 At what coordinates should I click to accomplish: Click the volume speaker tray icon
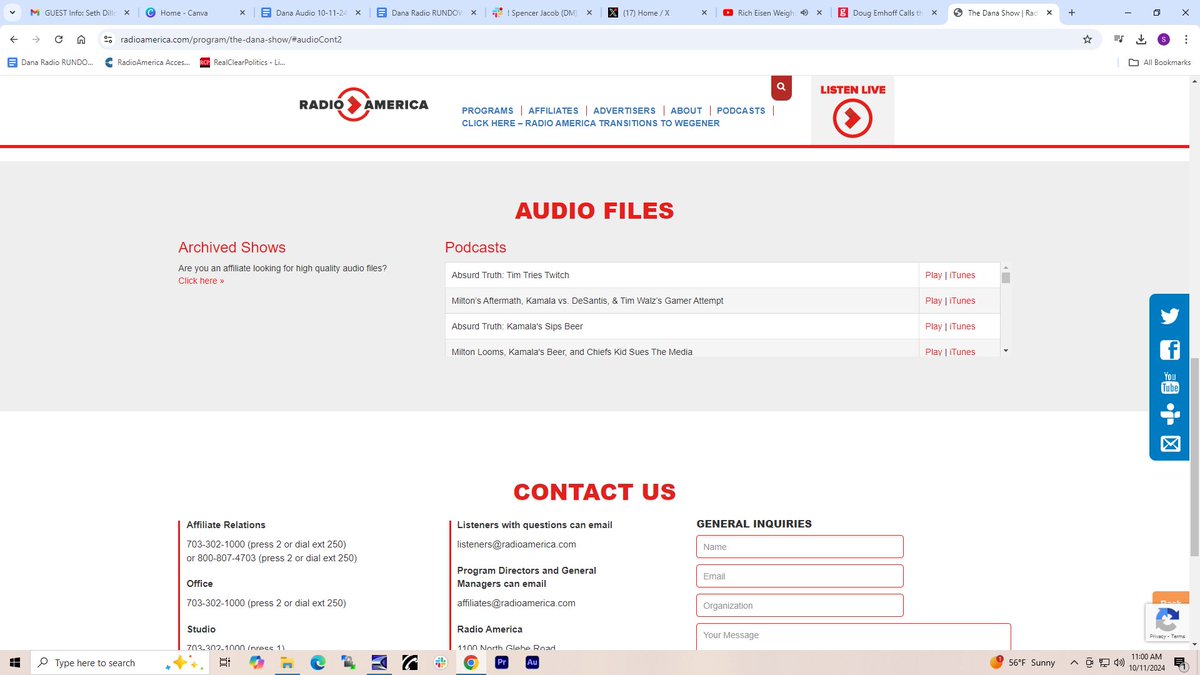tap(1119, 663)
